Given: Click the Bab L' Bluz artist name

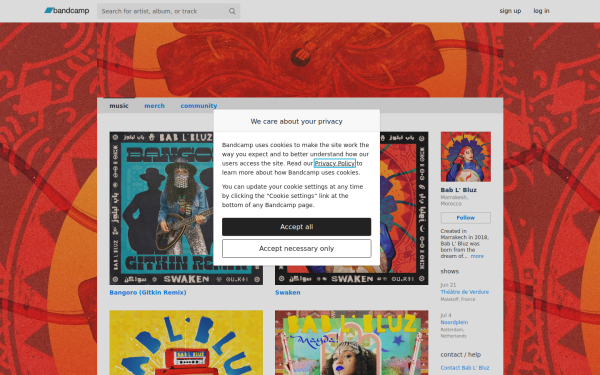Looking at the screenshot, I should (x=458, y=190).
